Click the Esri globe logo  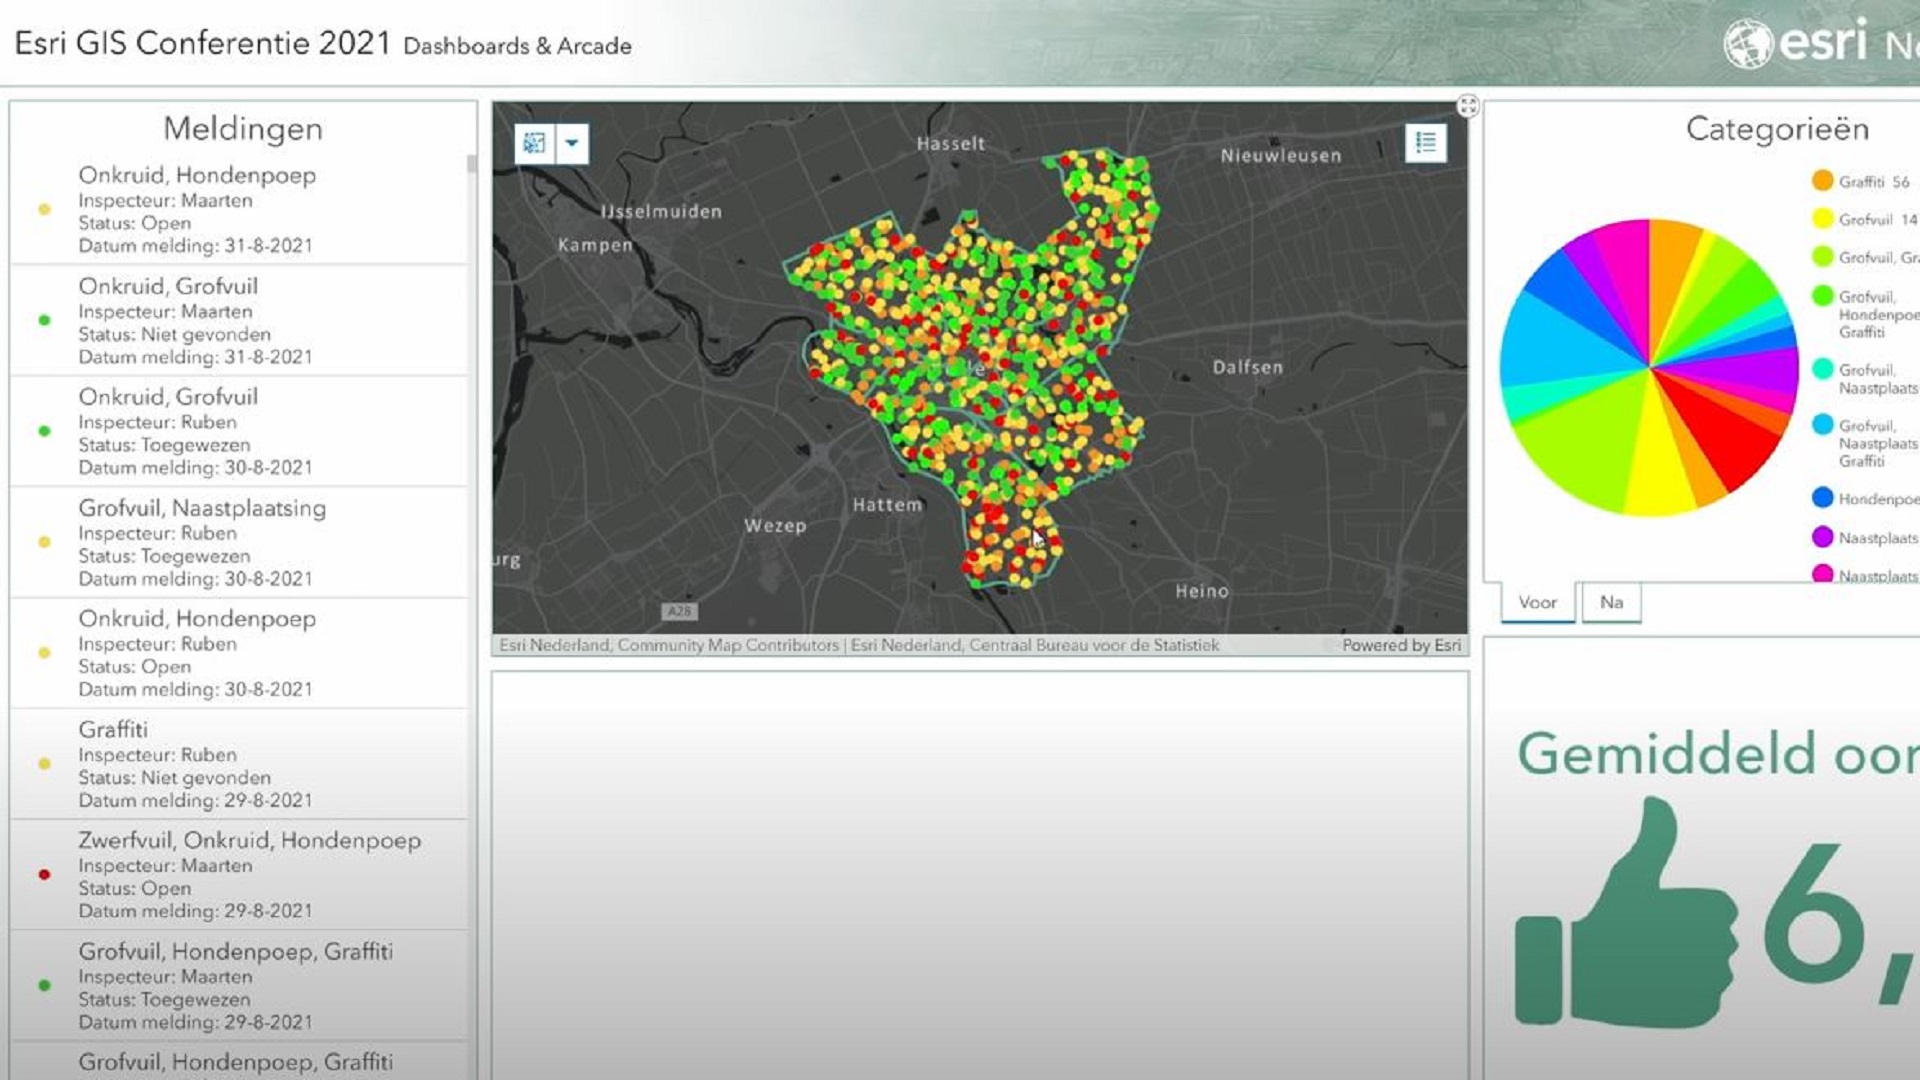1747,44
